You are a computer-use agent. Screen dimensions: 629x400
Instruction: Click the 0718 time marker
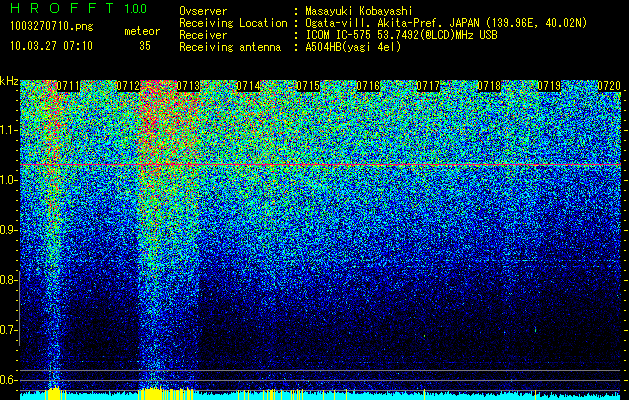point(489,86)
